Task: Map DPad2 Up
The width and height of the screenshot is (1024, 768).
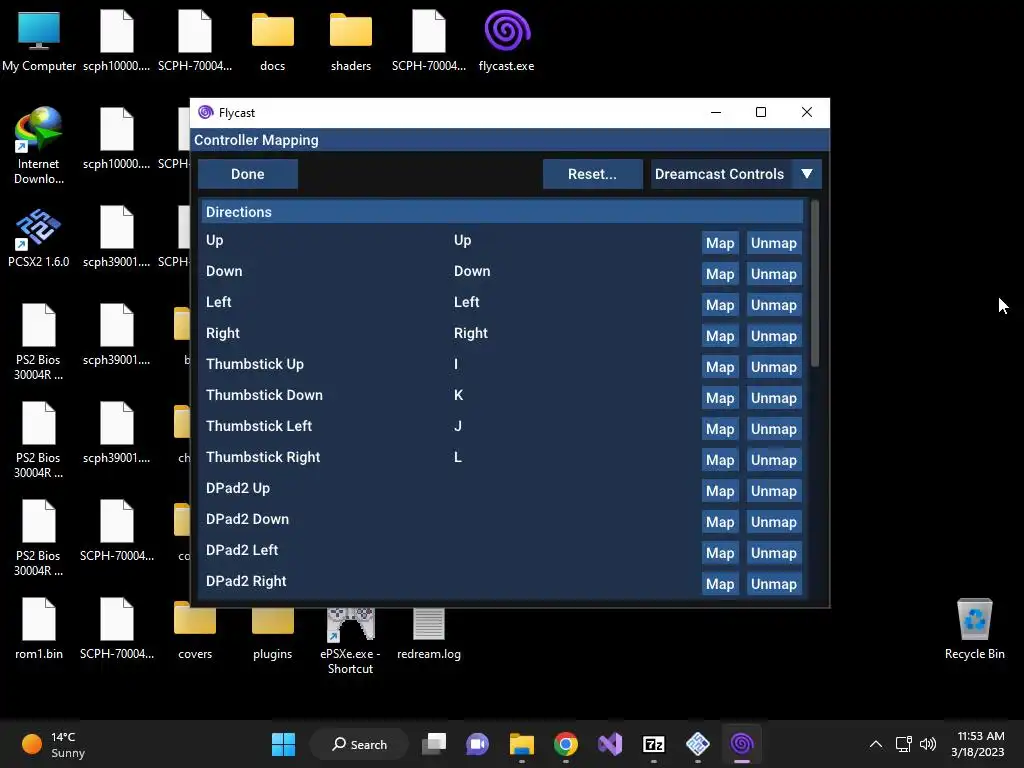Action: tap(720, 491)
